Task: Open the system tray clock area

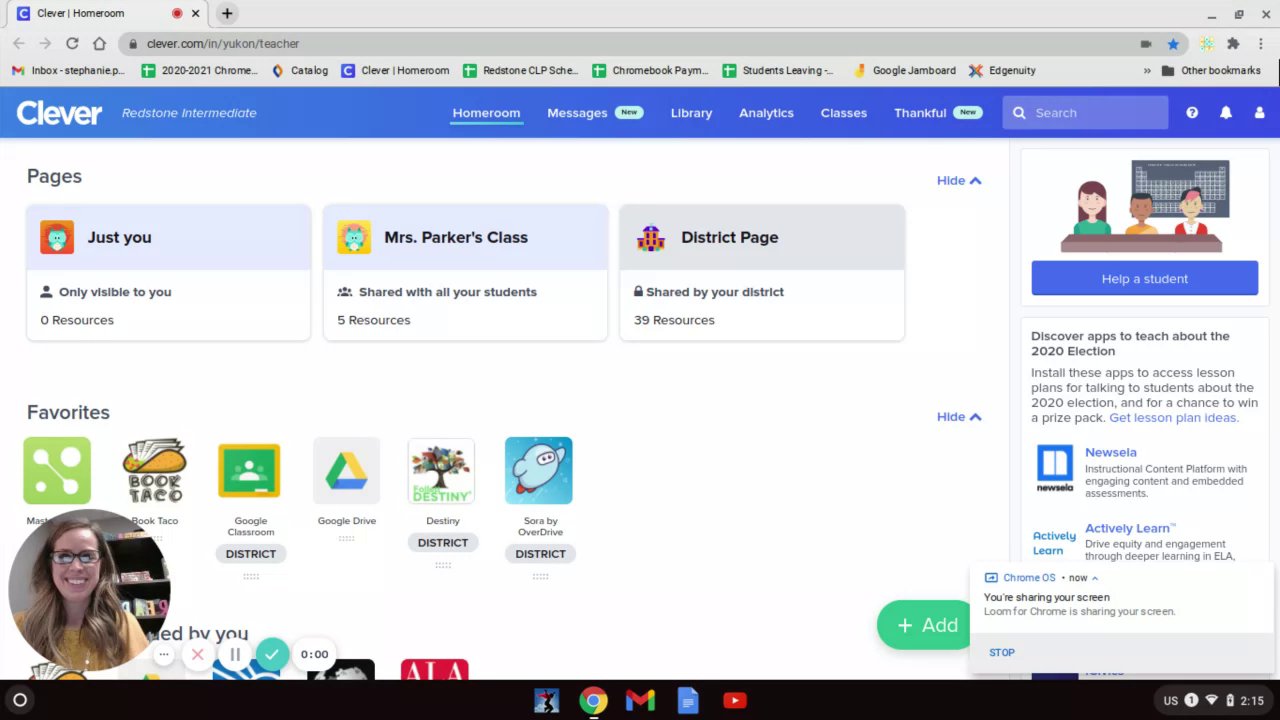Action: [x=1214, y=700]
